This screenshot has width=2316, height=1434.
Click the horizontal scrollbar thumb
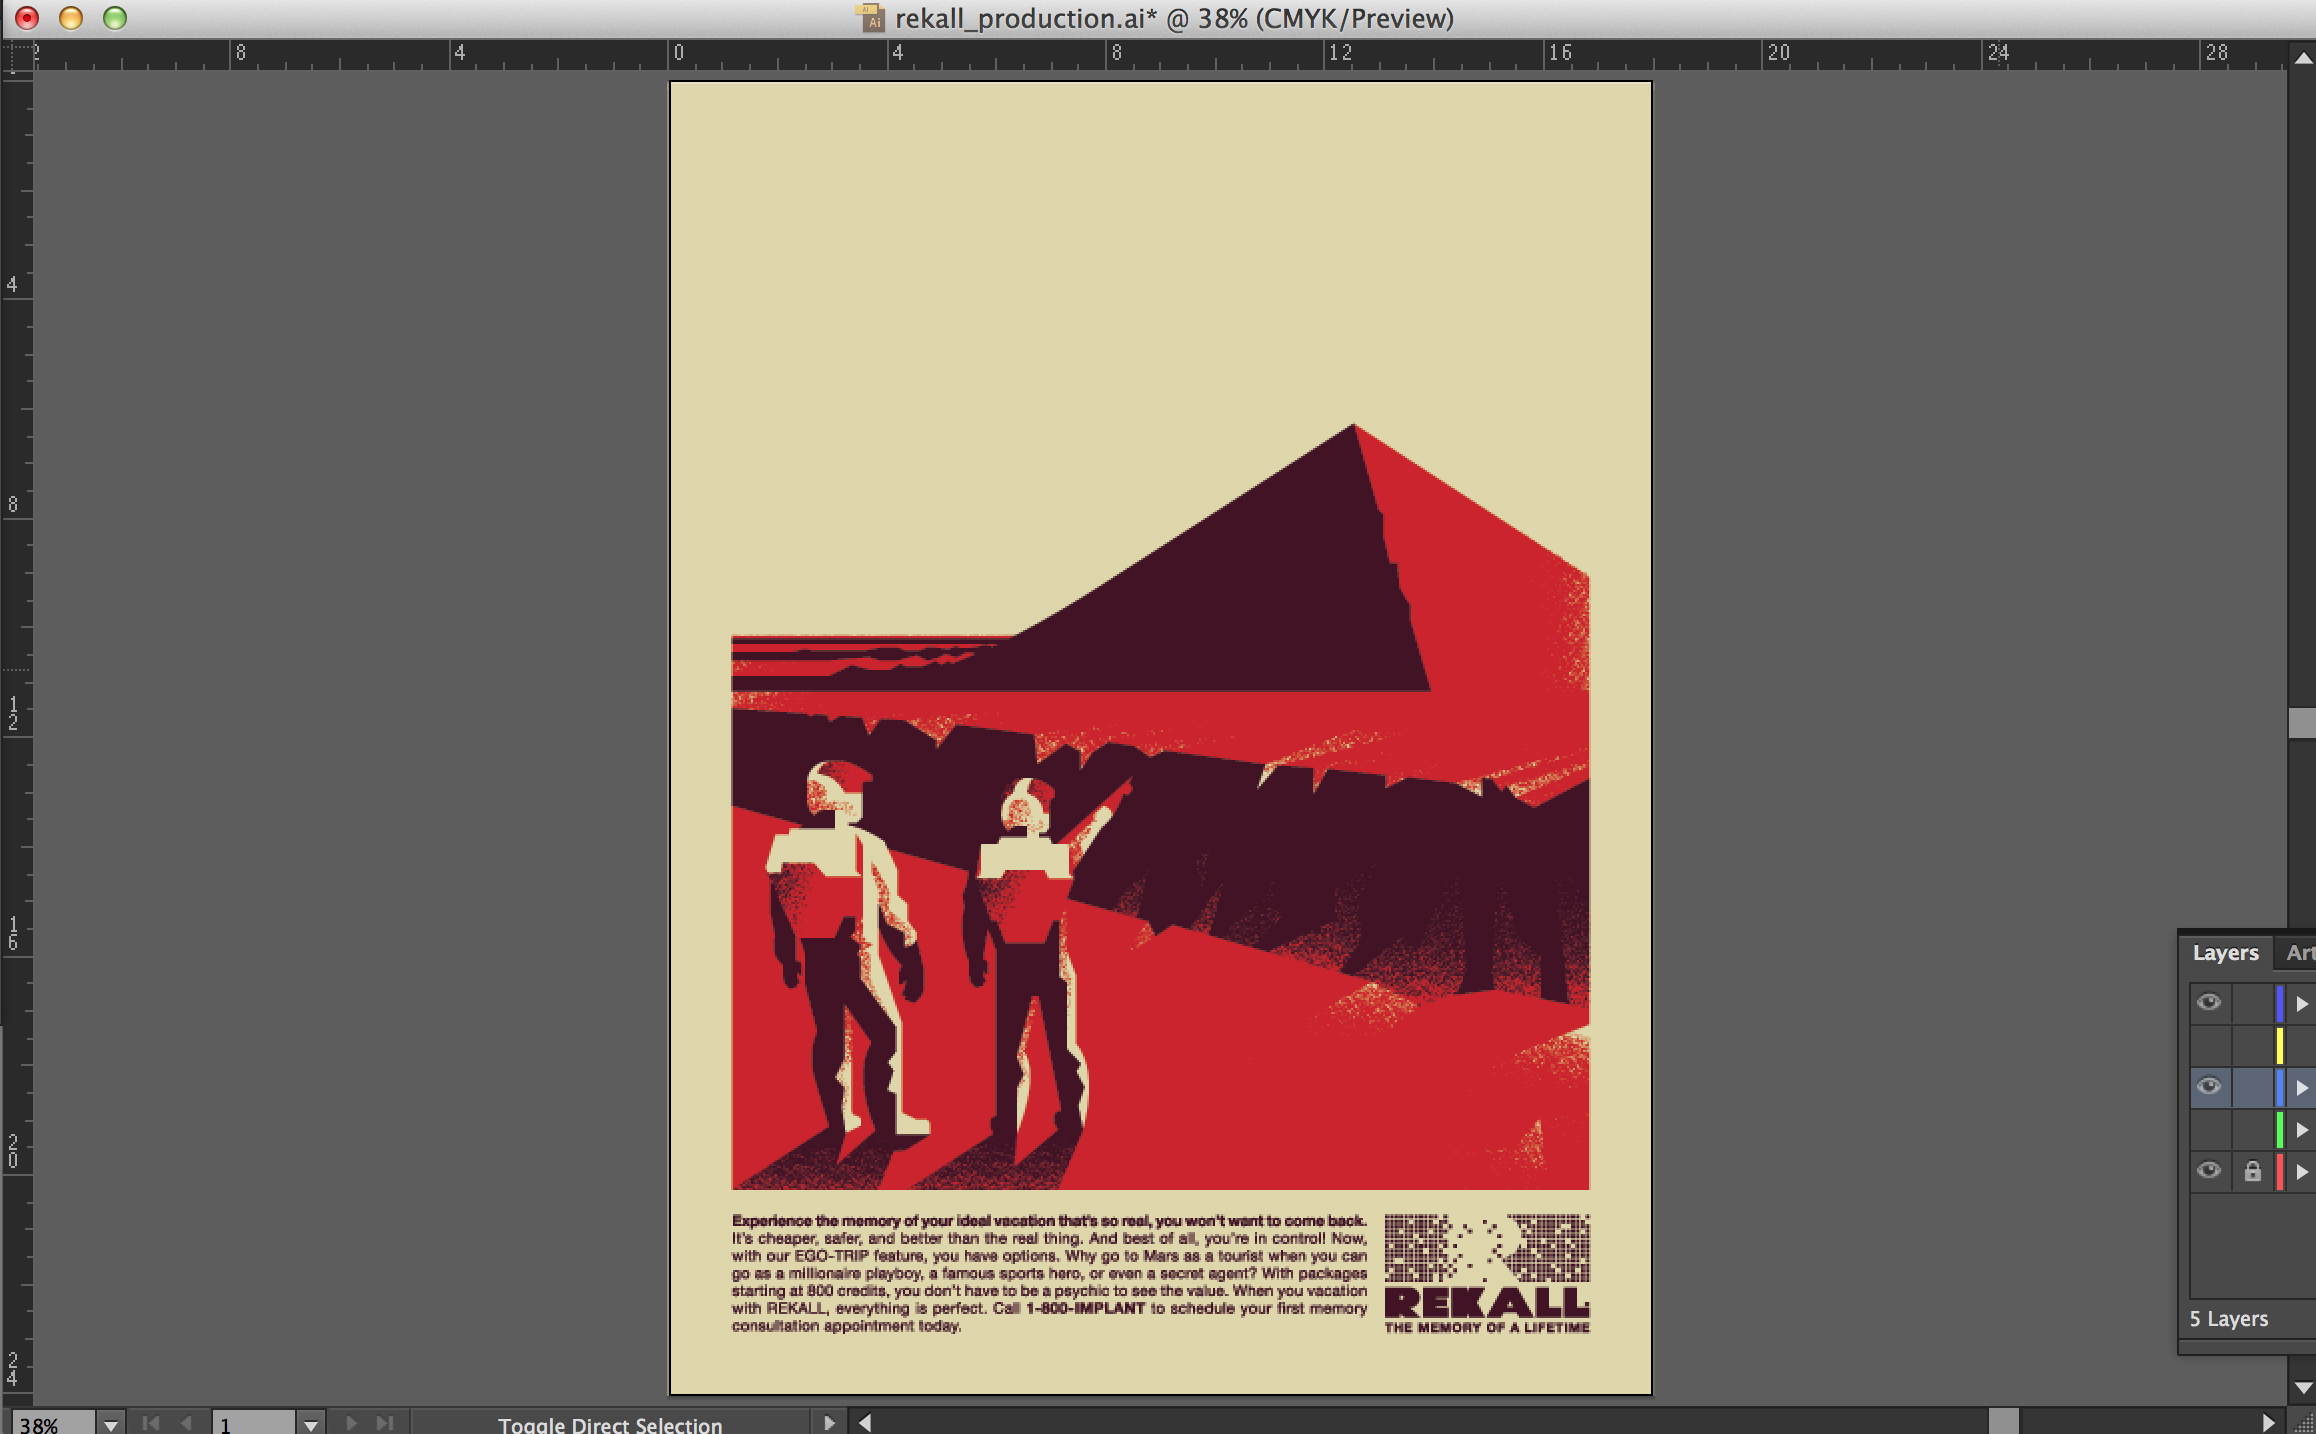point(2003,1422)
